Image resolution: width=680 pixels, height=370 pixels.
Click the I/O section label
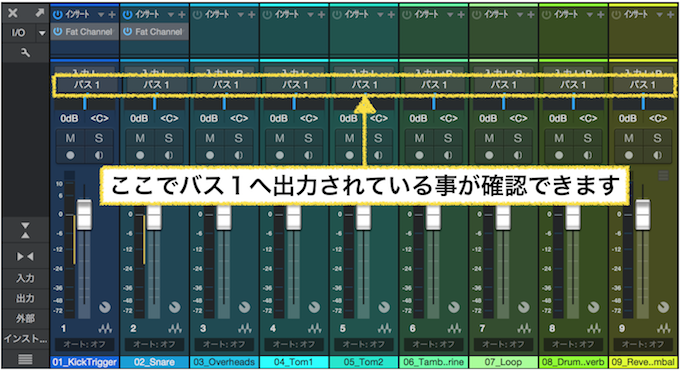19,33
